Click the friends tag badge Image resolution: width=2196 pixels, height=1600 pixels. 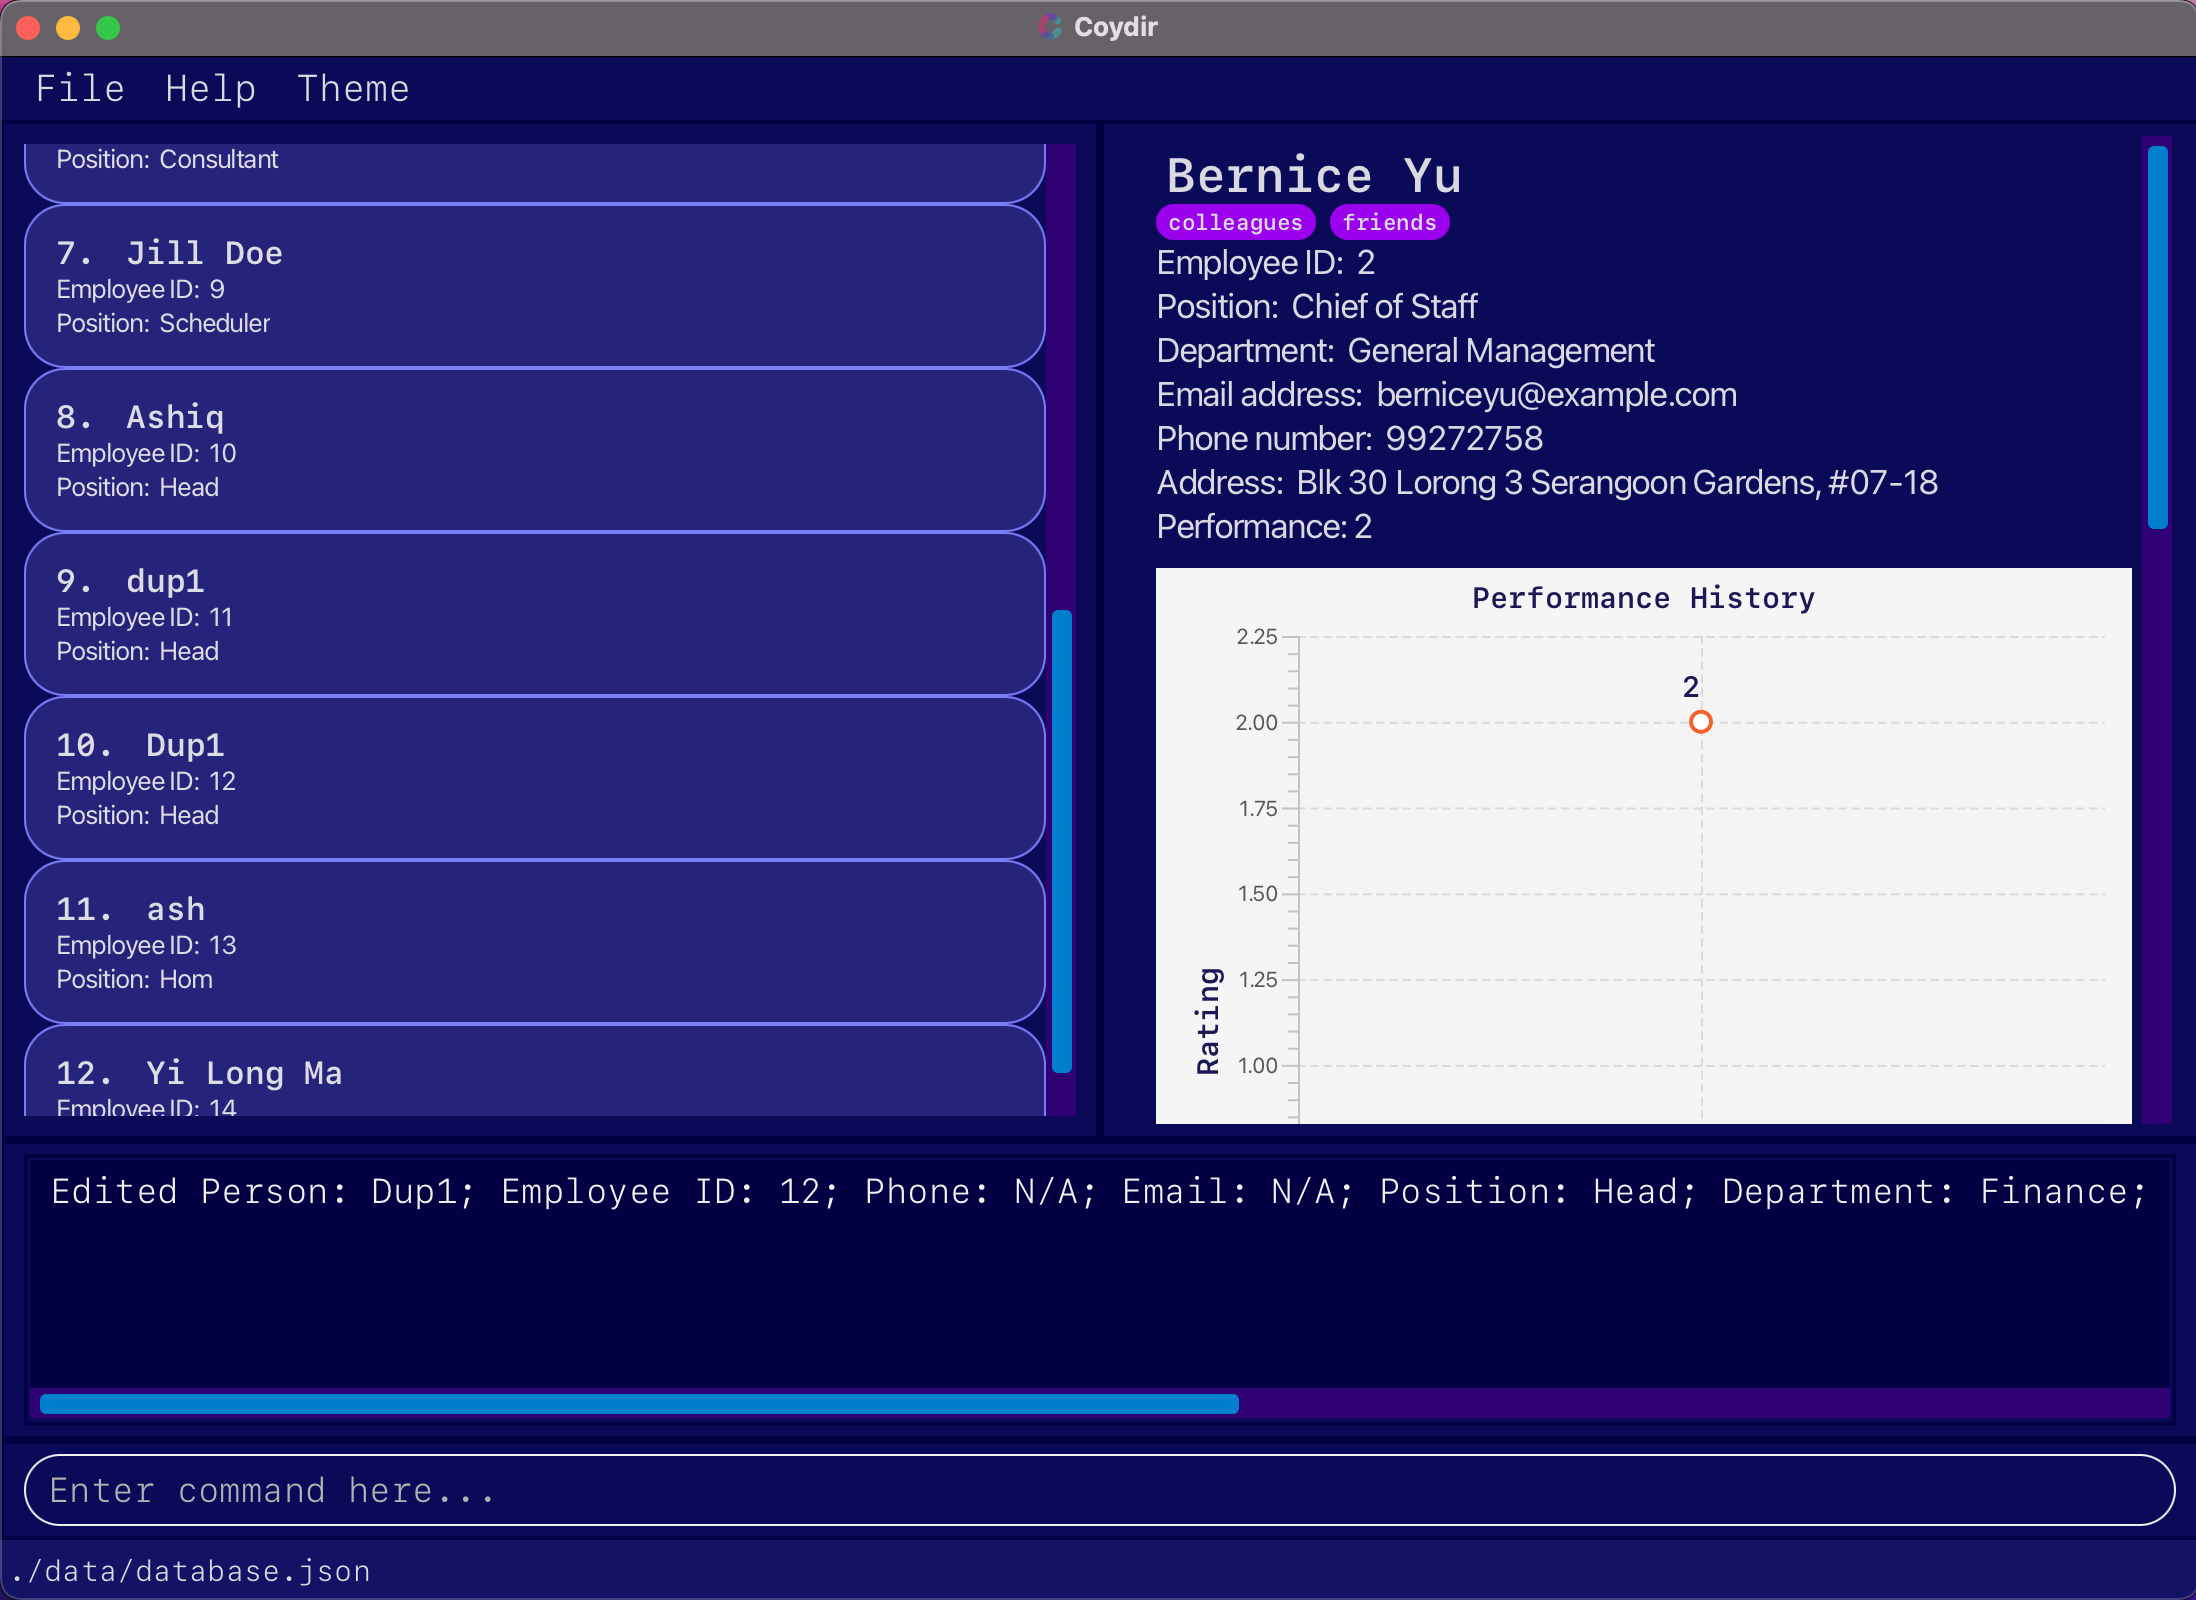coord(1389,222)
